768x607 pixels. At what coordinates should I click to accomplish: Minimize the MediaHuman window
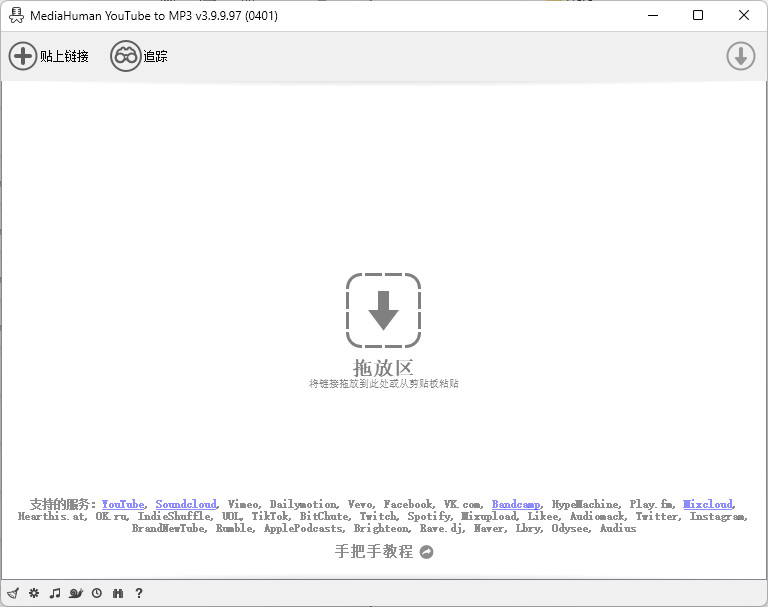point(653,15)
